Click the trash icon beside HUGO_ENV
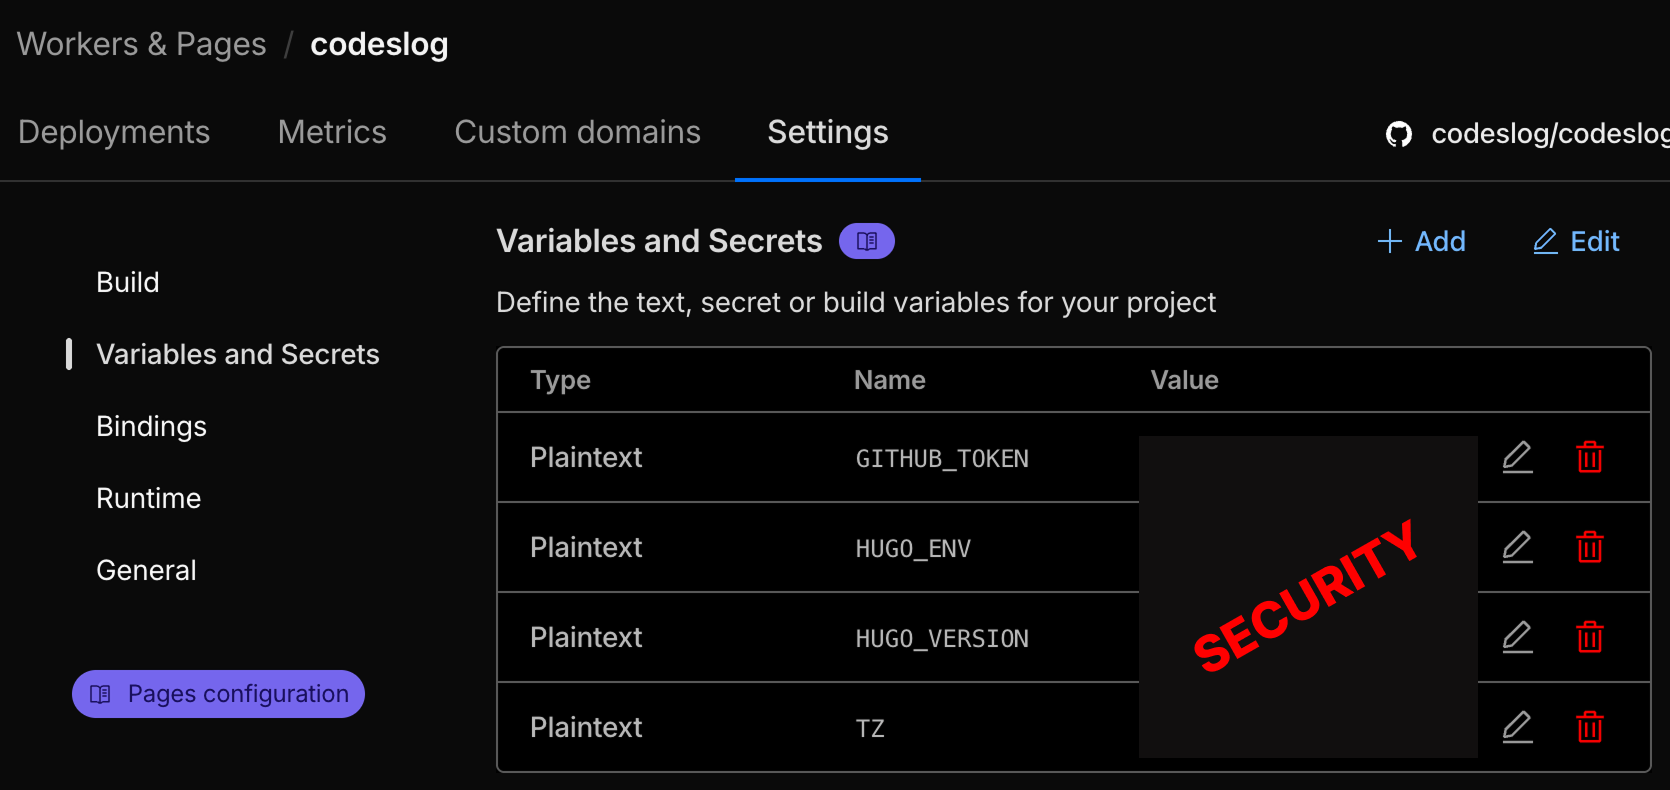The width and height of the screenshot is (1670, 790). point(1590,547)
